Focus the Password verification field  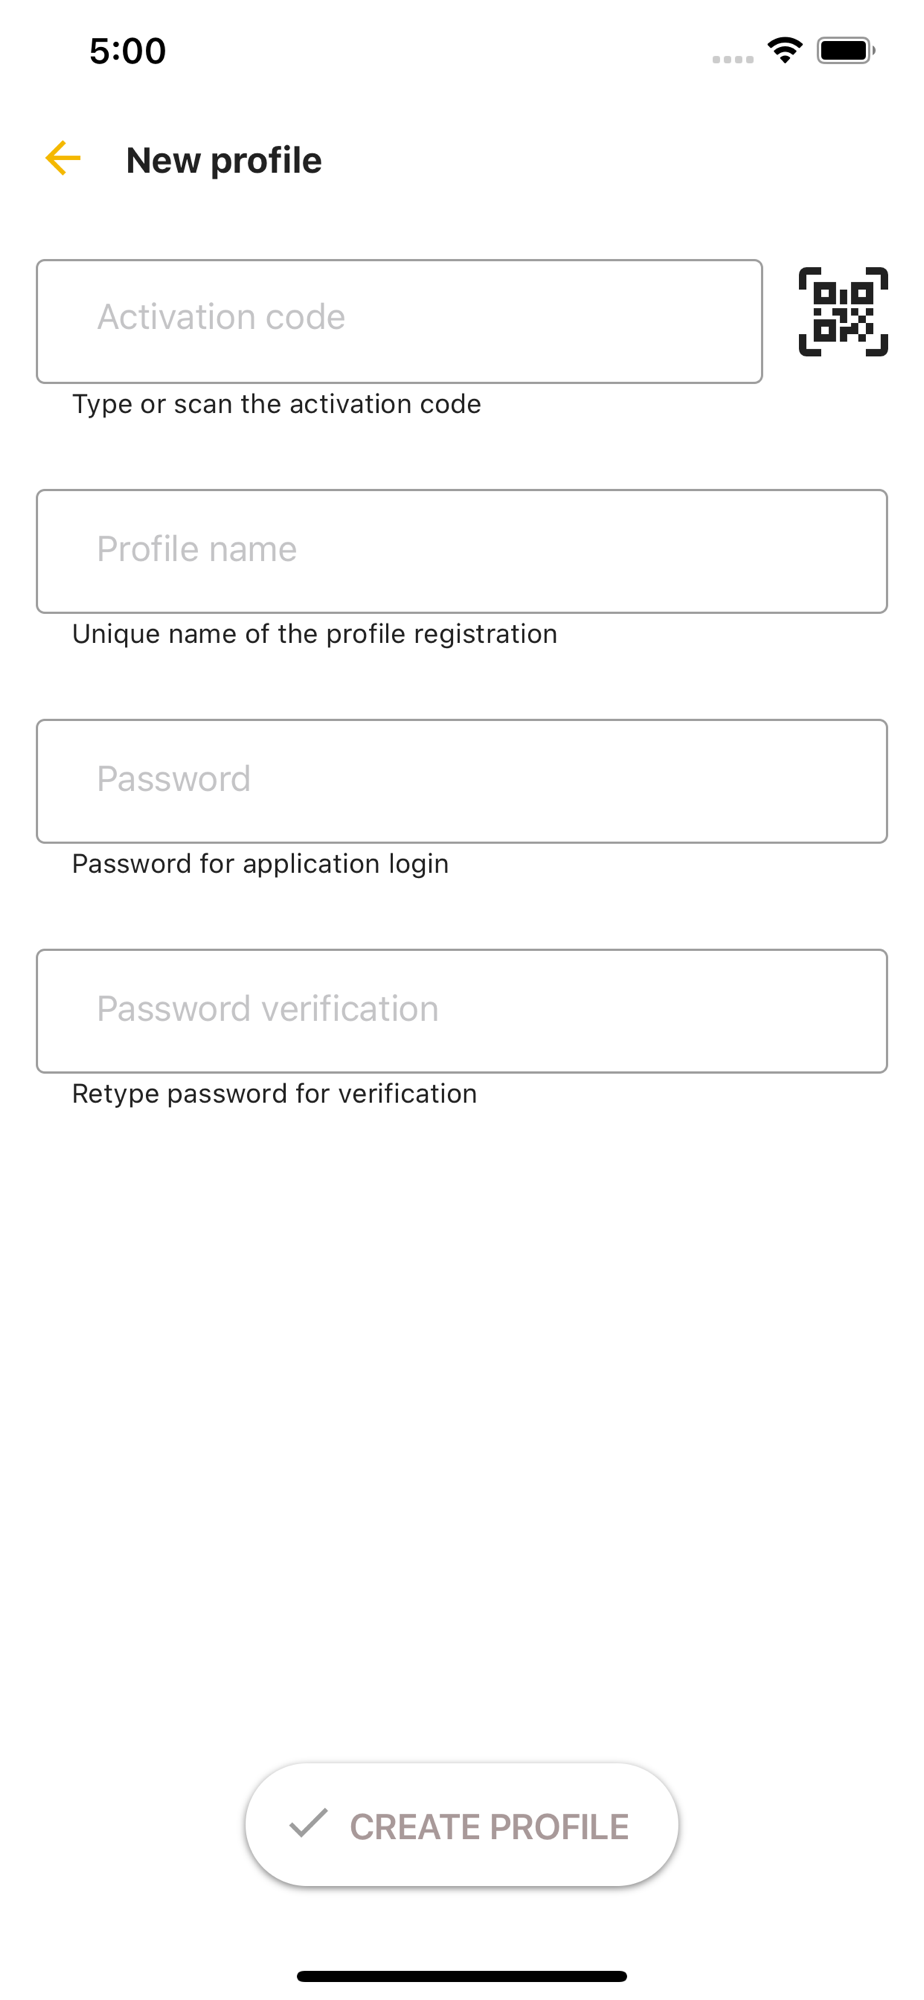(462, 1011)
